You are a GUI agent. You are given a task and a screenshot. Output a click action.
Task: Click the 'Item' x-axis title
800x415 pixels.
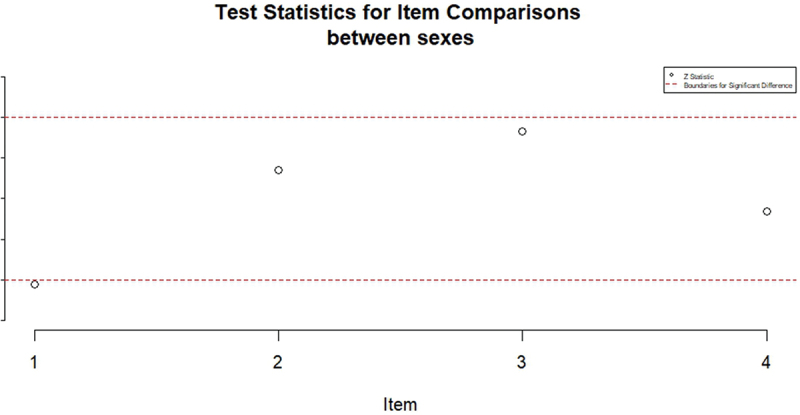(x=400, y=403)
